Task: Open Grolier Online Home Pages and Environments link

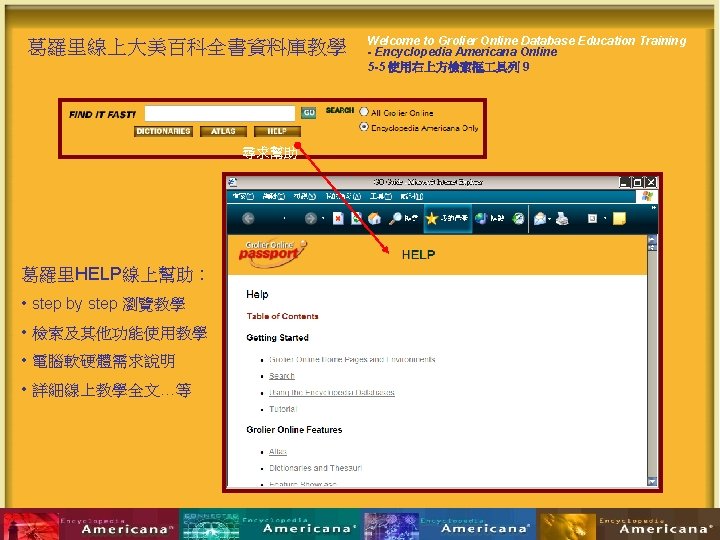Action: coord(352,360)
